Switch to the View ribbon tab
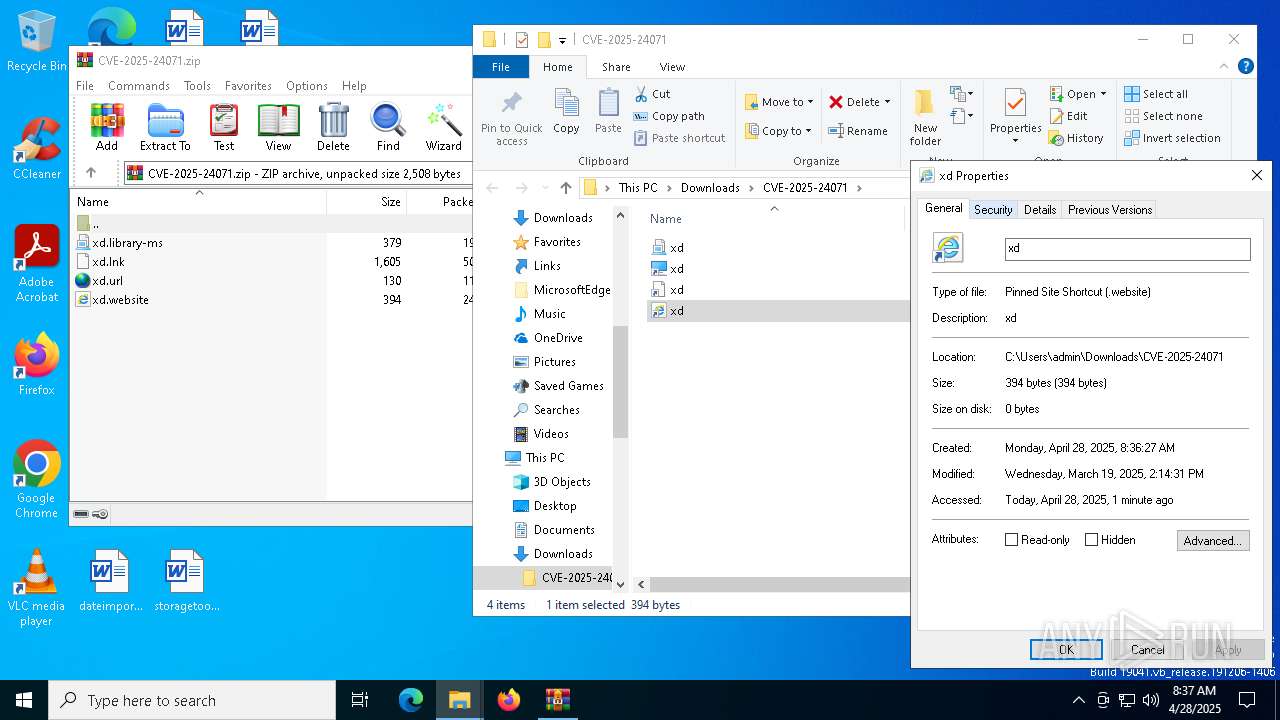Viewport: 1280px width, 720px height. click(672, 67)
